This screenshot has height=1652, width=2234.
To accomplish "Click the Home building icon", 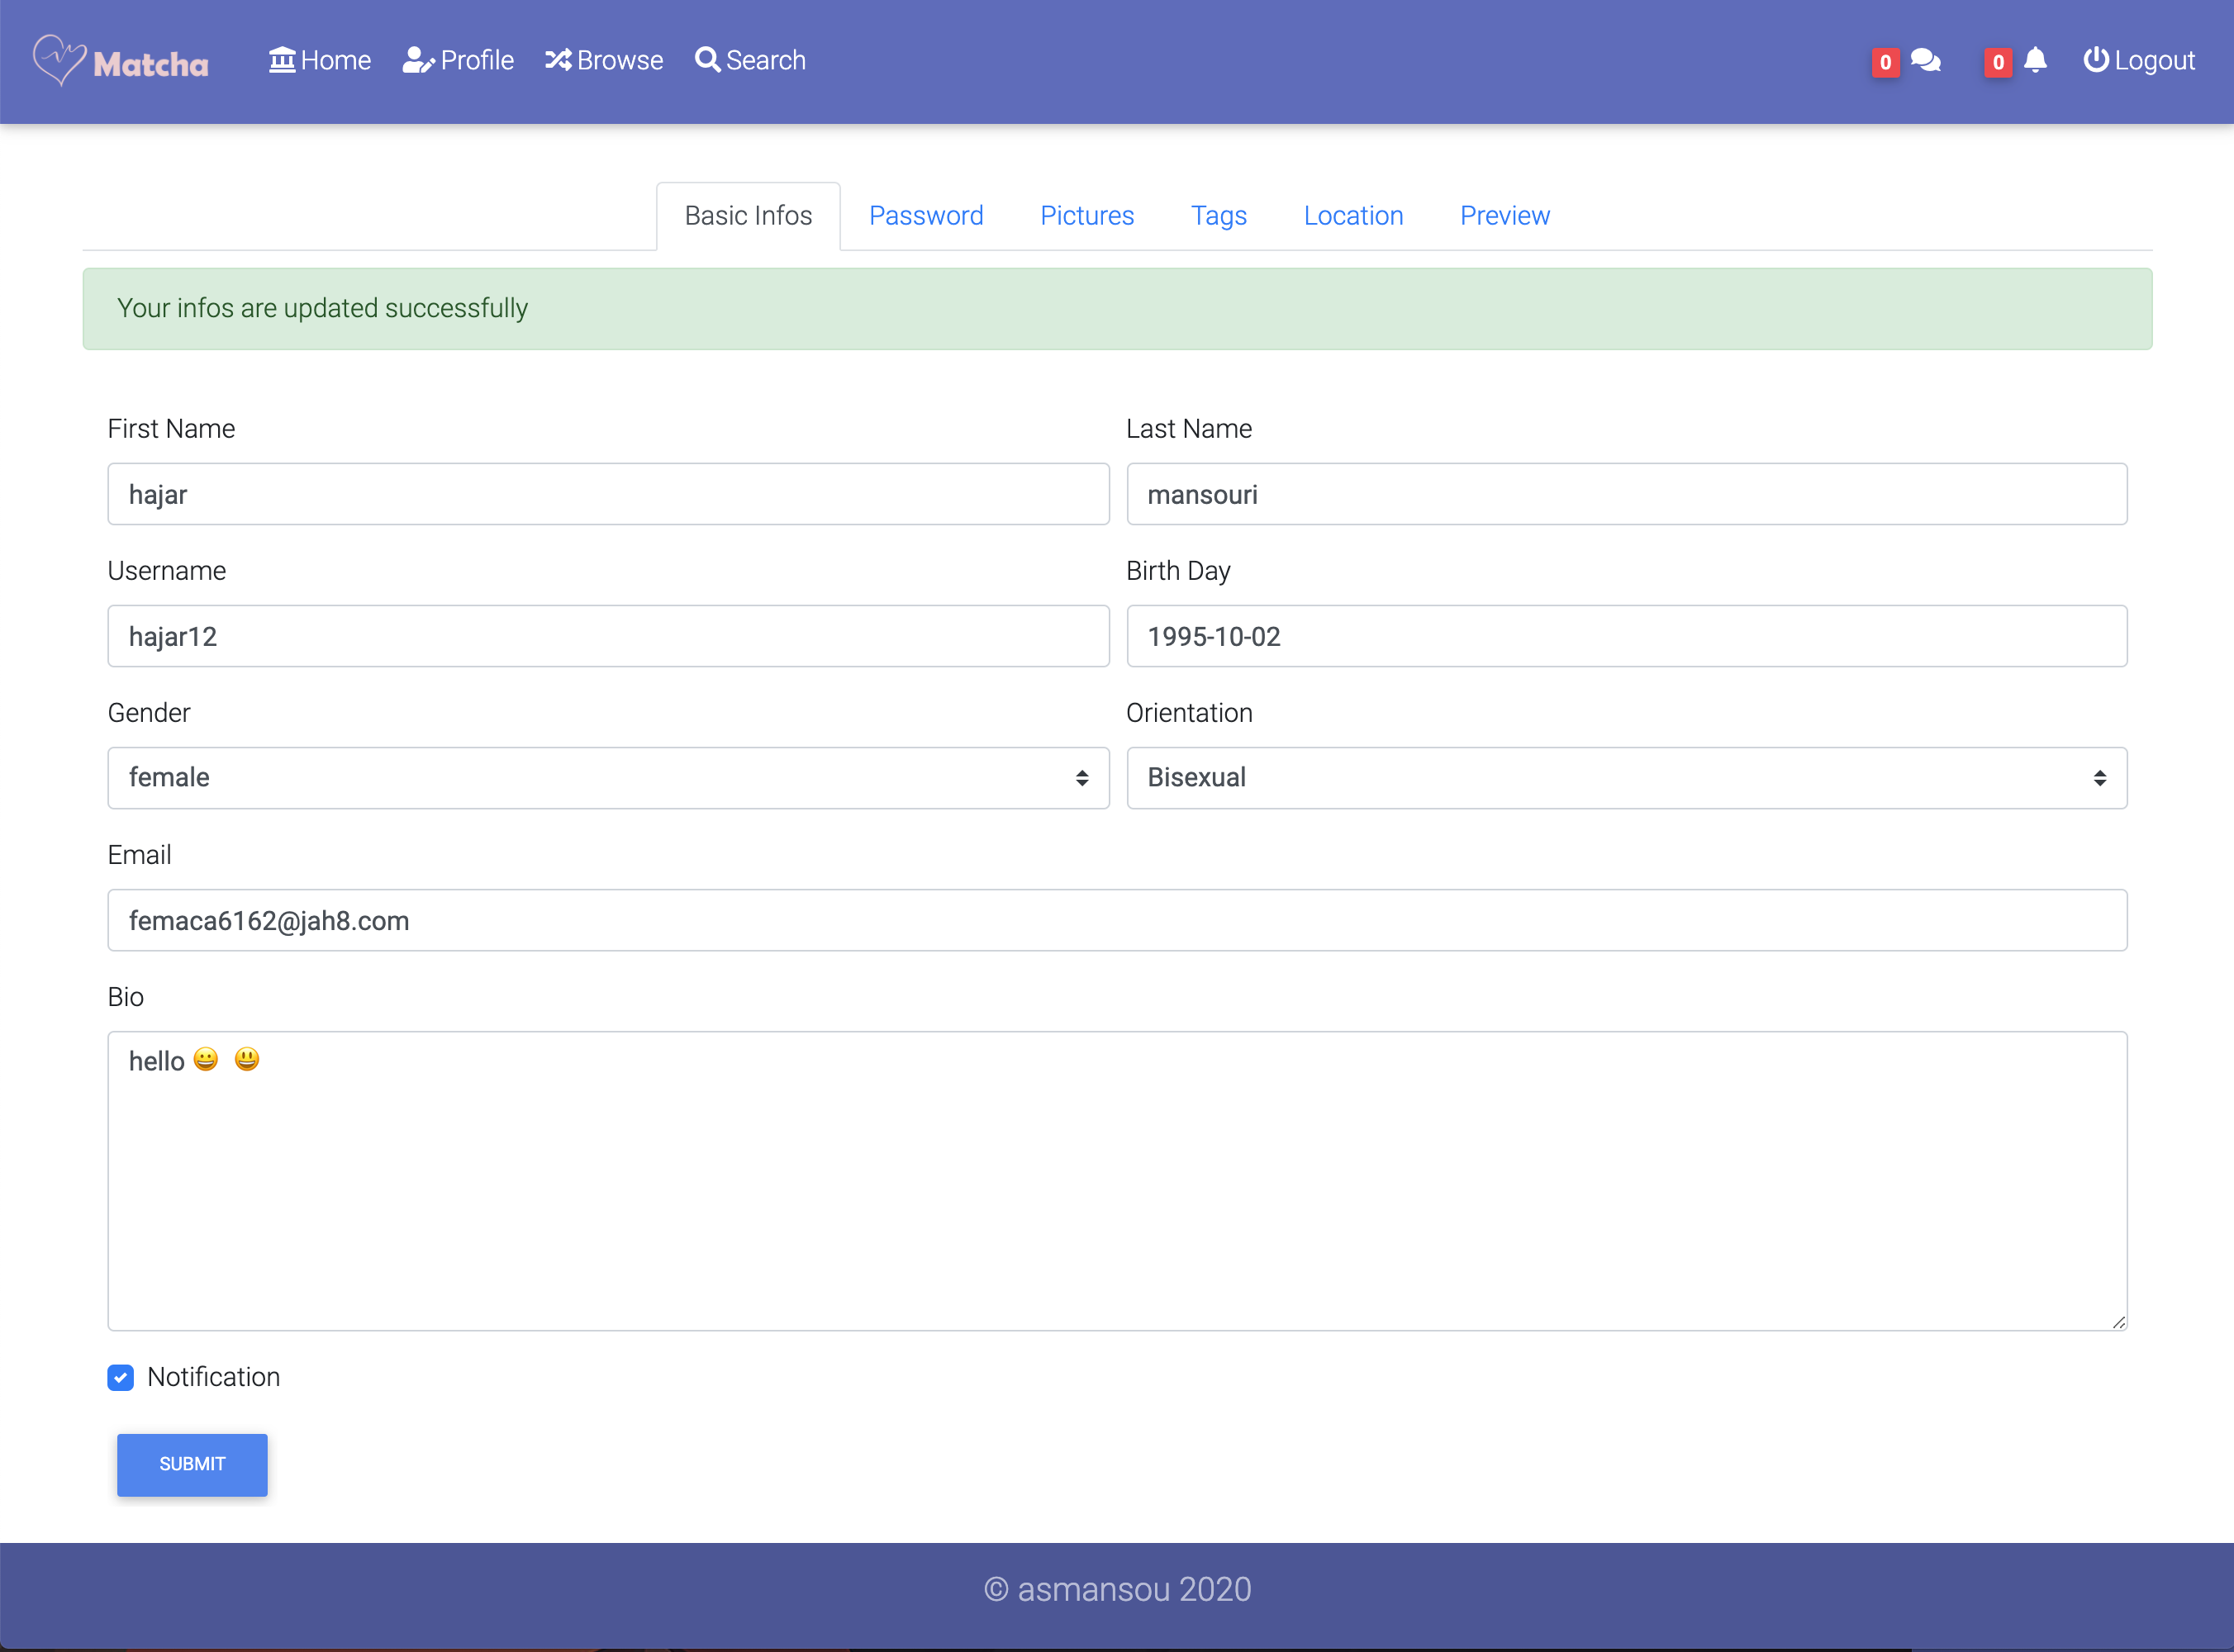I will (x=282, y=60).
